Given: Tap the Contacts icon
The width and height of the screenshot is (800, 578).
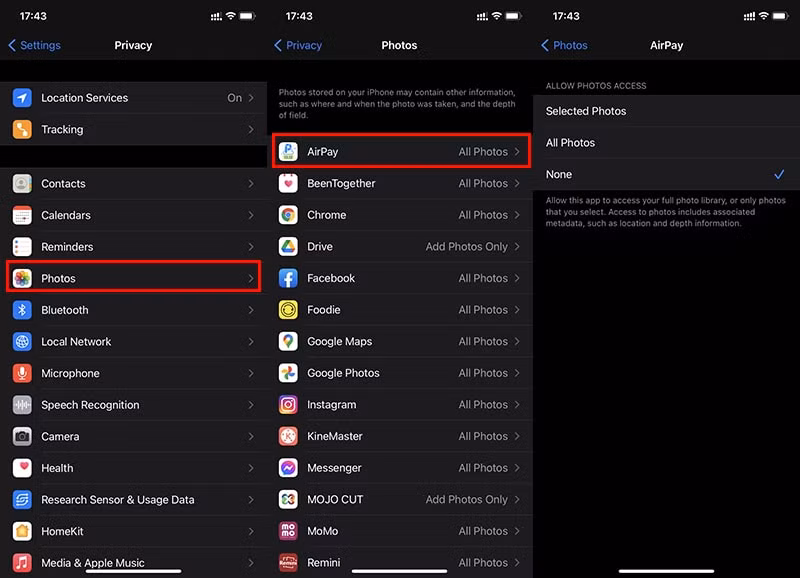Looking at the screenshot, I should [22, 184].
